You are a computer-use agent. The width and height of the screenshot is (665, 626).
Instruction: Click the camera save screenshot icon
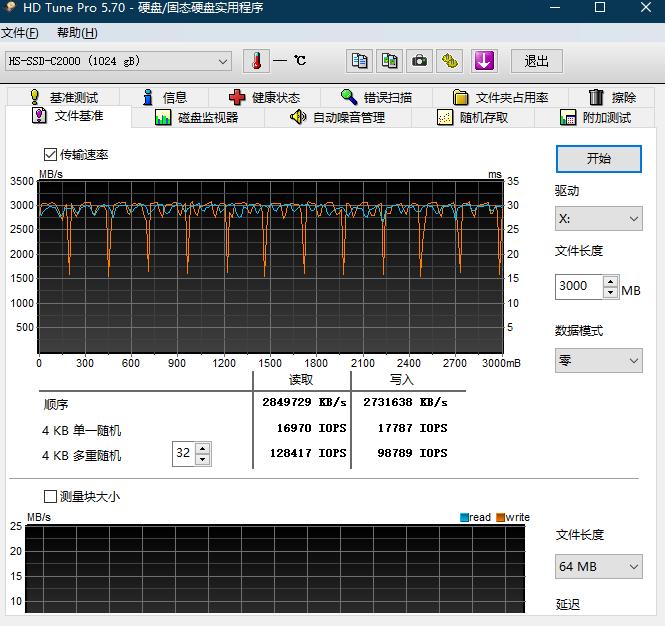coord(419,61)
